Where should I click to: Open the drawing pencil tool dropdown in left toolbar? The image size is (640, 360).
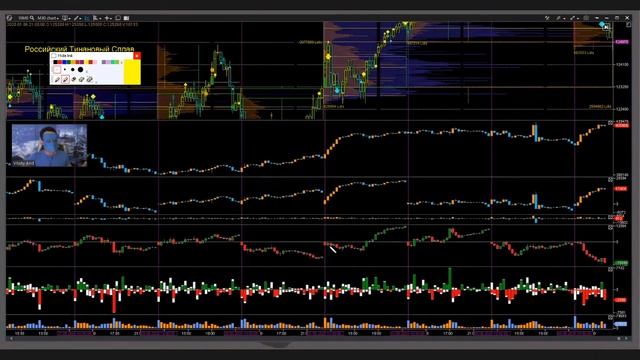pos(78,18)
